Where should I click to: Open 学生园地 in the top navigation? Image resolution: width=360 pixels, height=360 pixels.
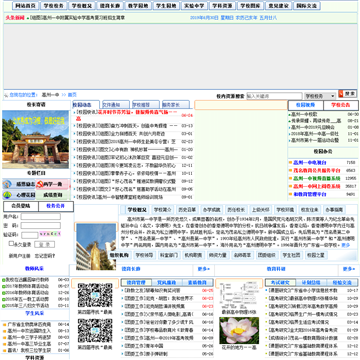tap(166, 6)
